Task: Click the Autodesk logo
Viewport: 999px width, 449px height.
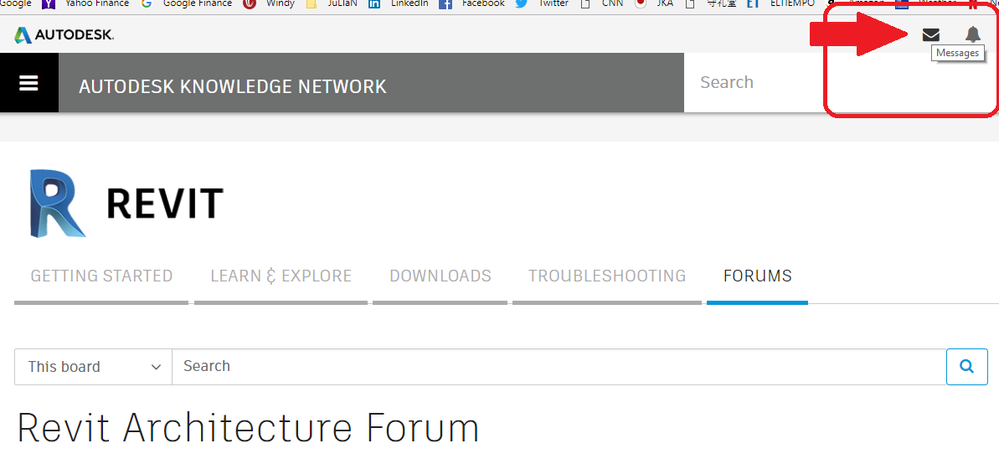Action: [x=64, y=35]
